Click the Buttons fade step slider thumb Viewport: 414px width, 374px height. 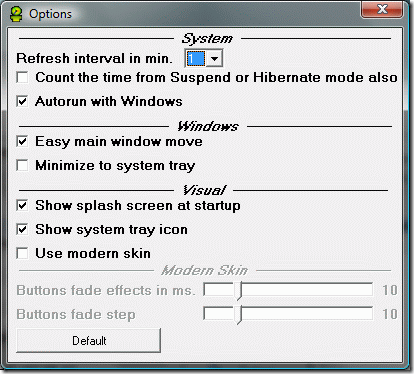[238, 315]
